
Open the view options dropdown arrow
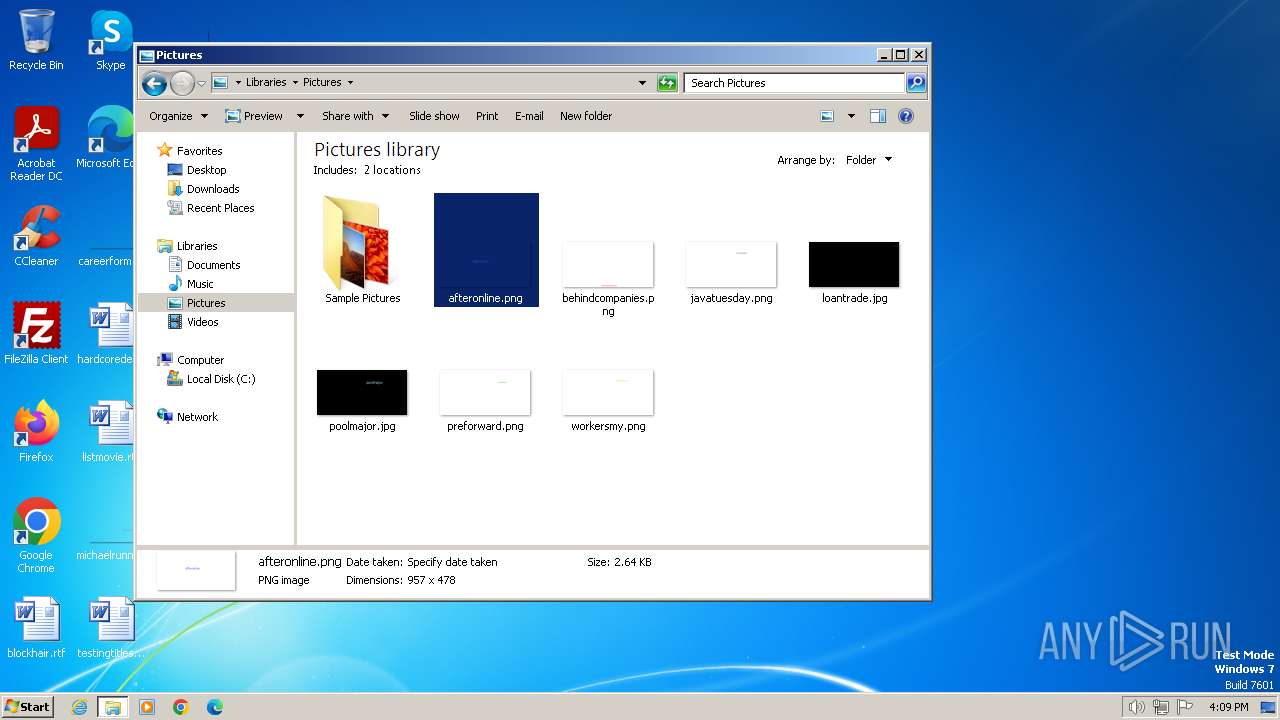click(851, 116)
